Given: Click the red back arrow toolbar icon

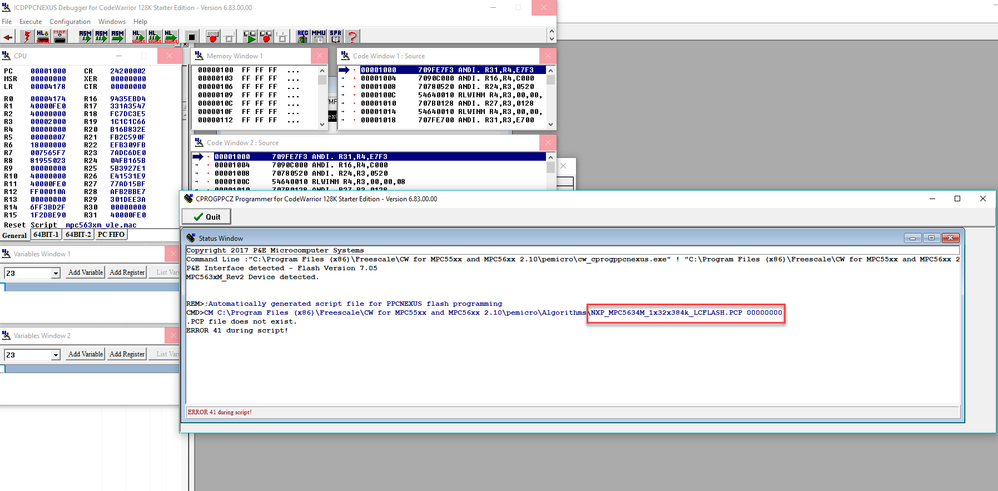Looking at the screenshot, I should click(8, 37).
